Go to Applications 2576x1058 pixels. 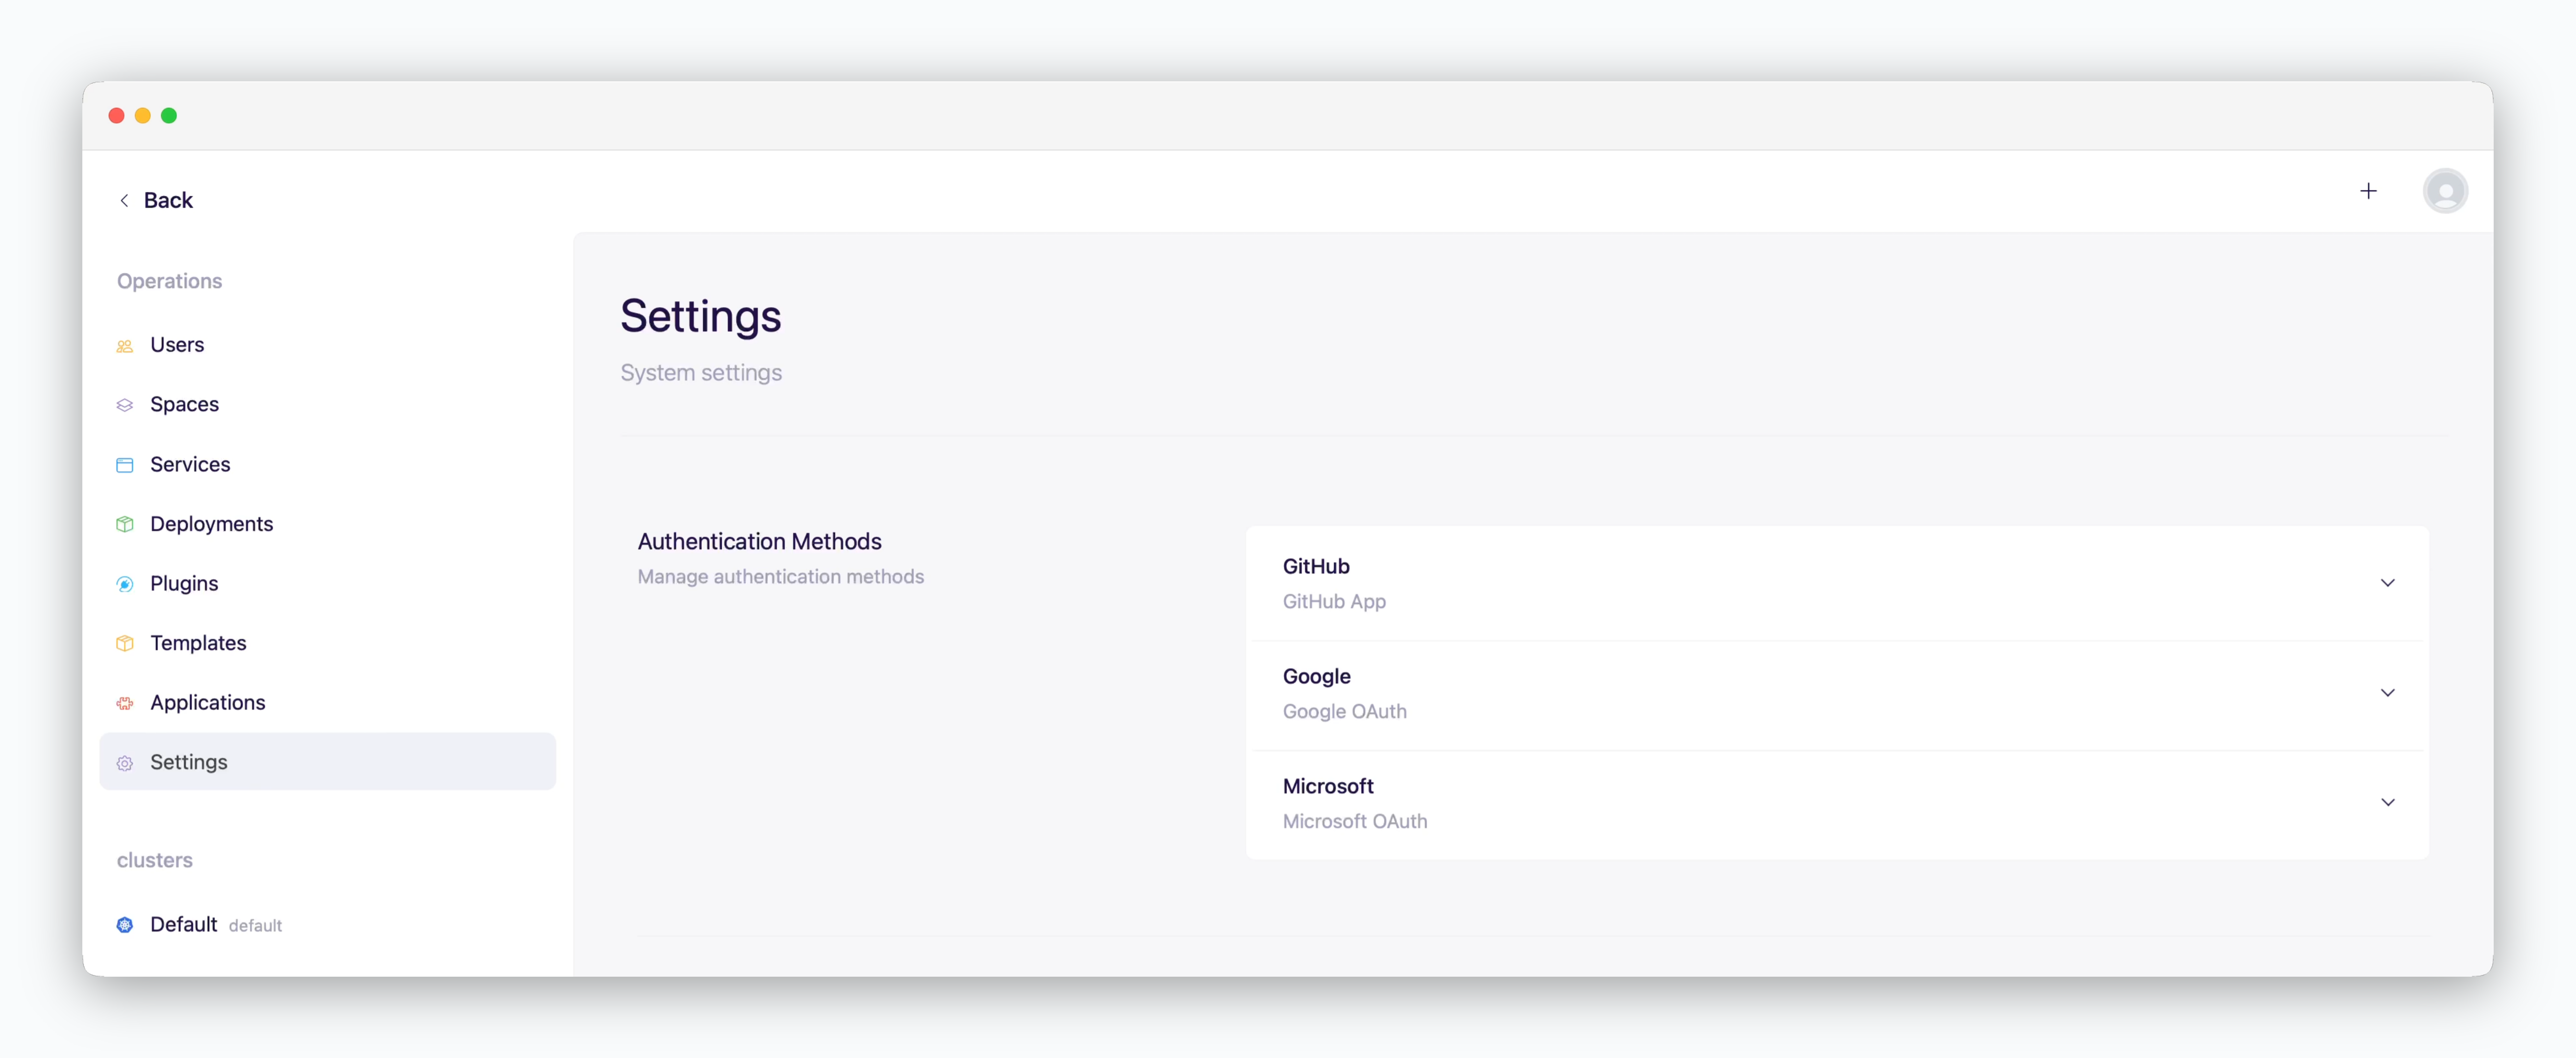tap(327, 703)
